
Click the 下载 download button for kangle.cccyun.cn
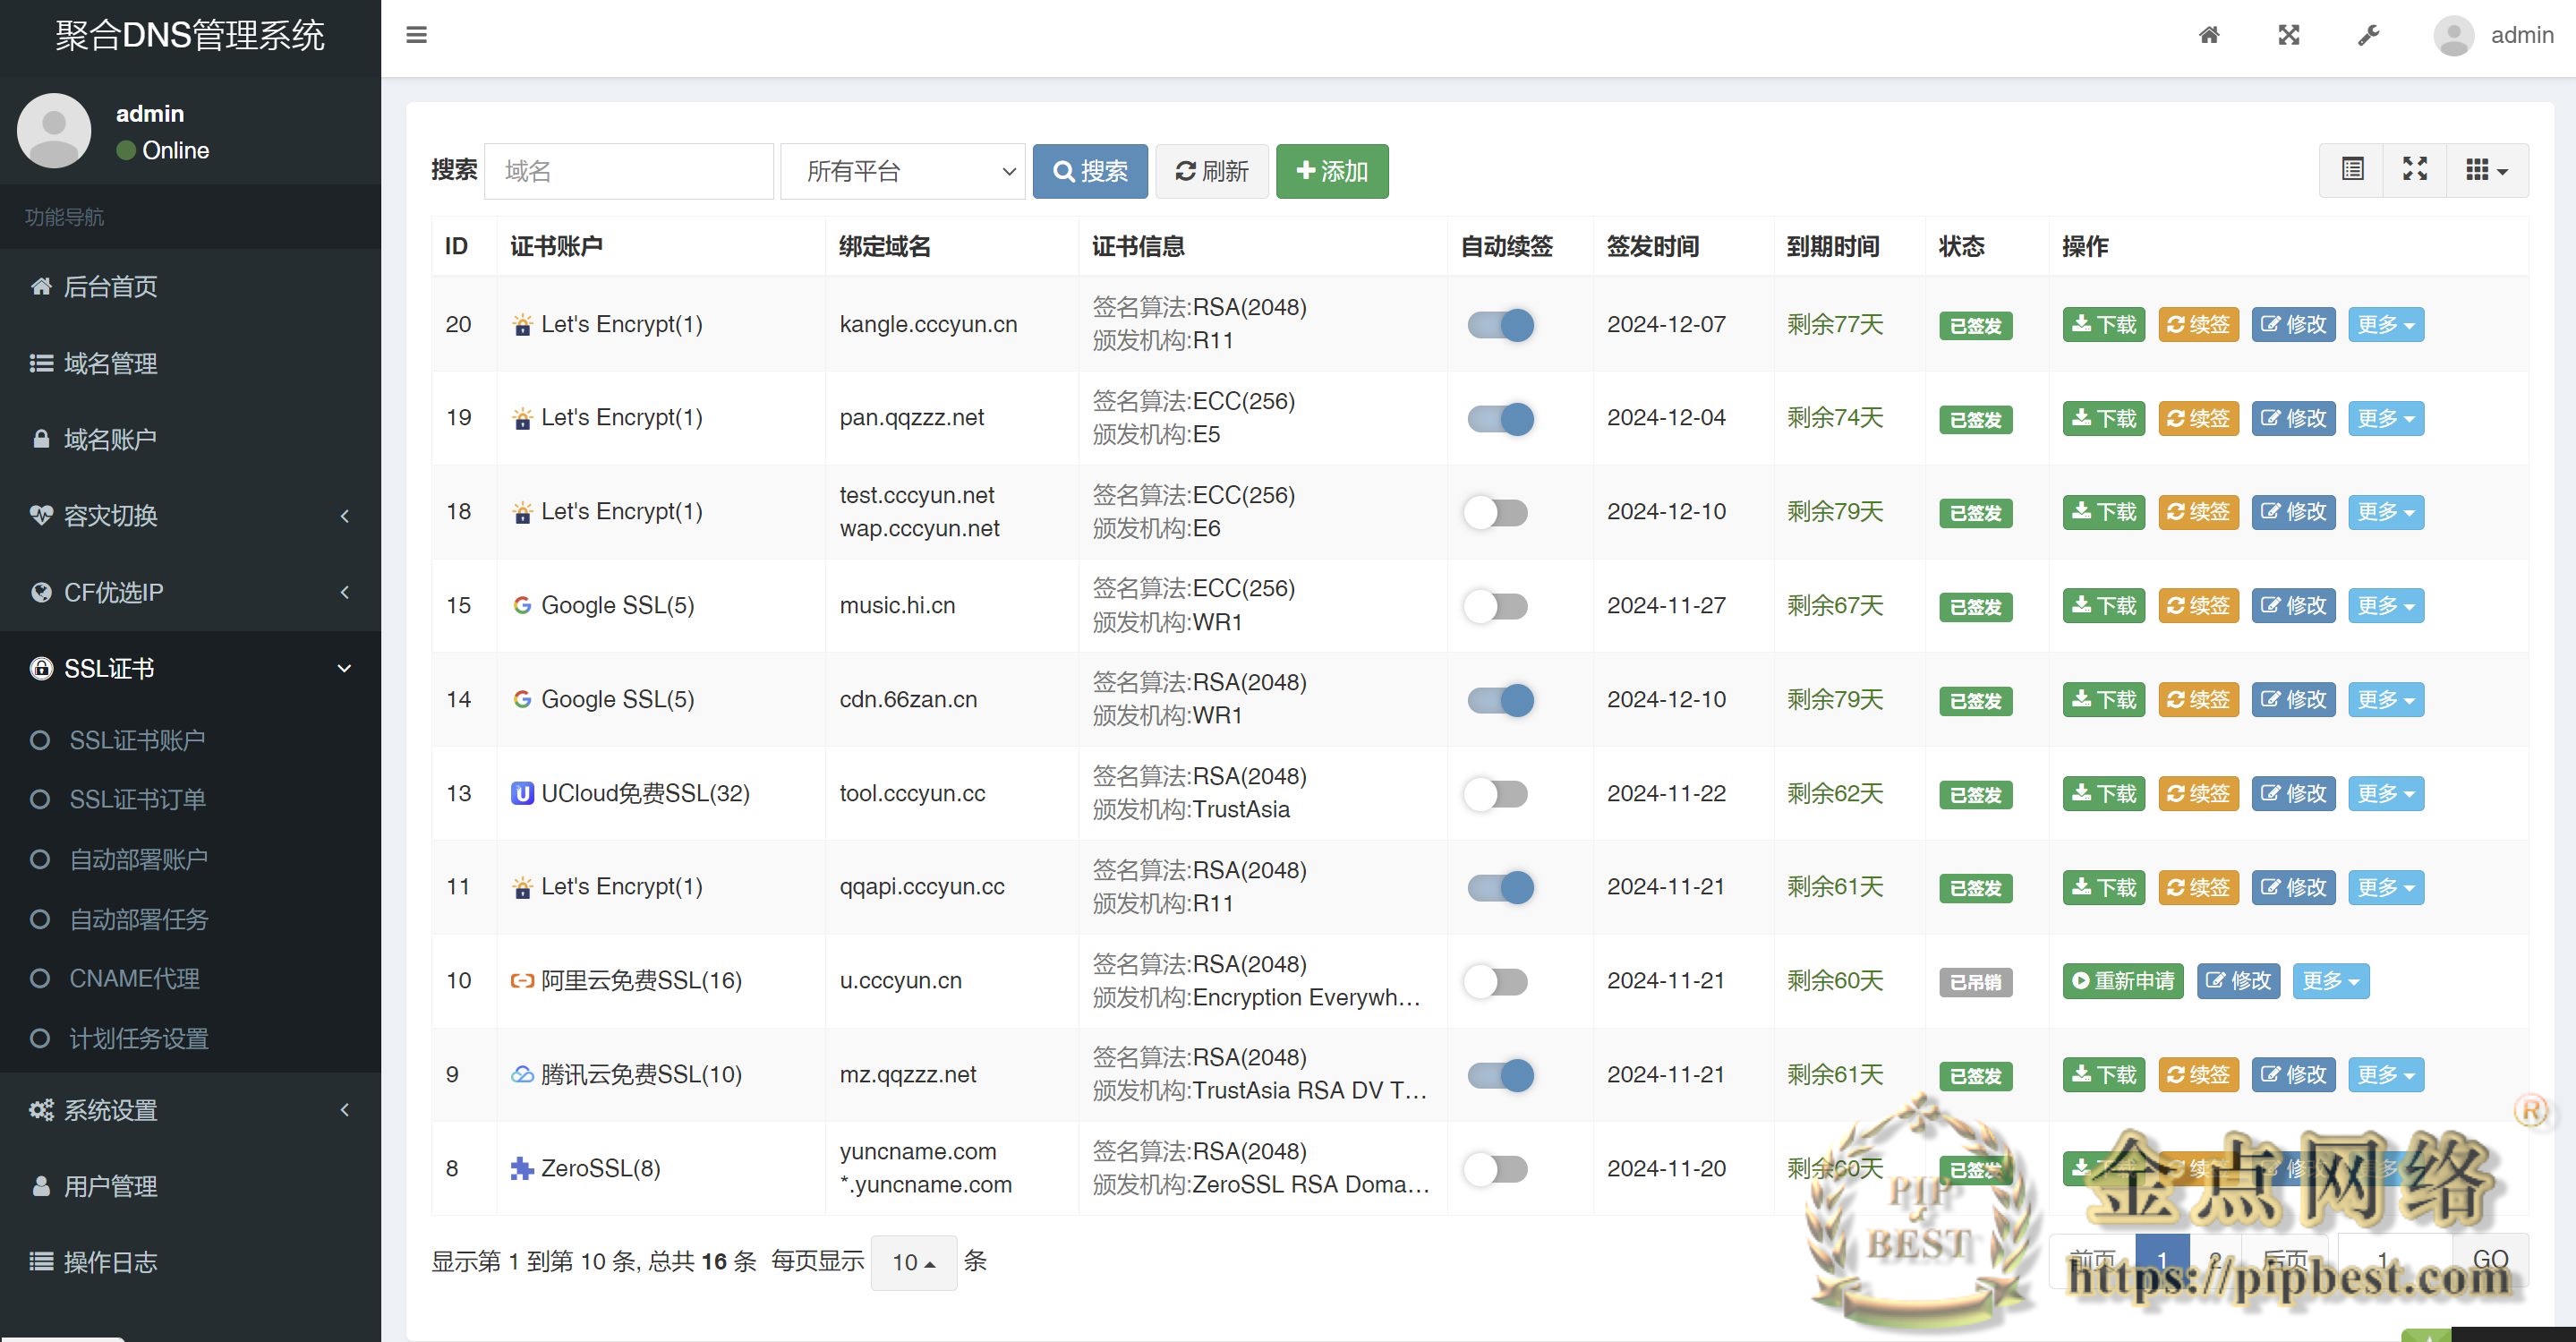pyautogui.click(x=2103, y=324)
